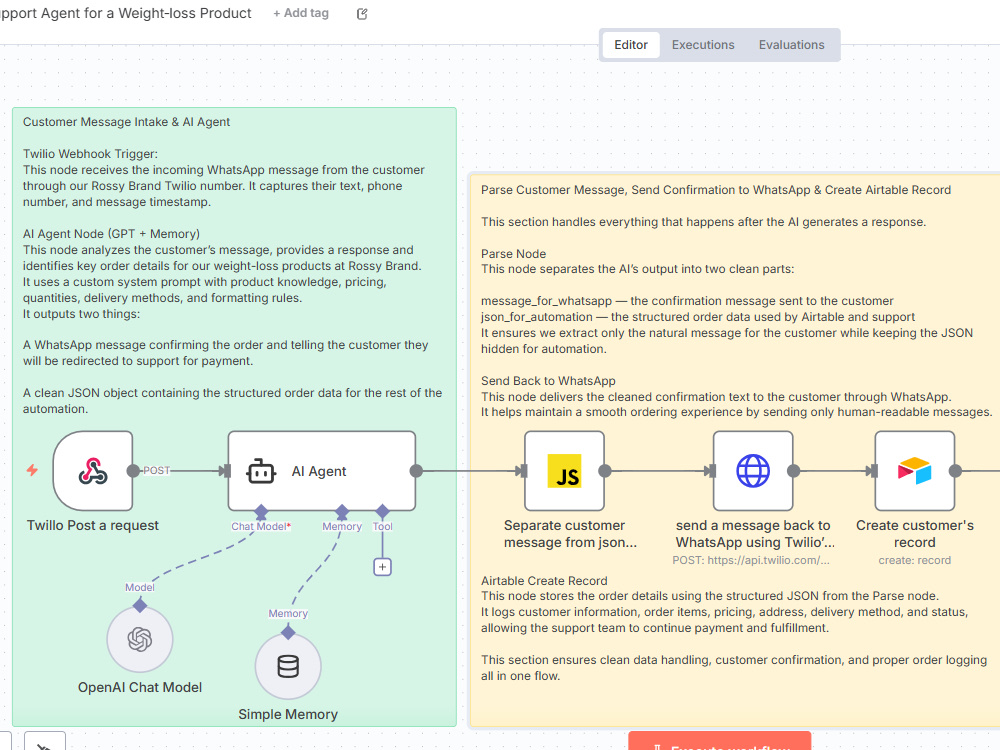Click the 'POST: https://api.twilio.com/...' subtitle

751,560
